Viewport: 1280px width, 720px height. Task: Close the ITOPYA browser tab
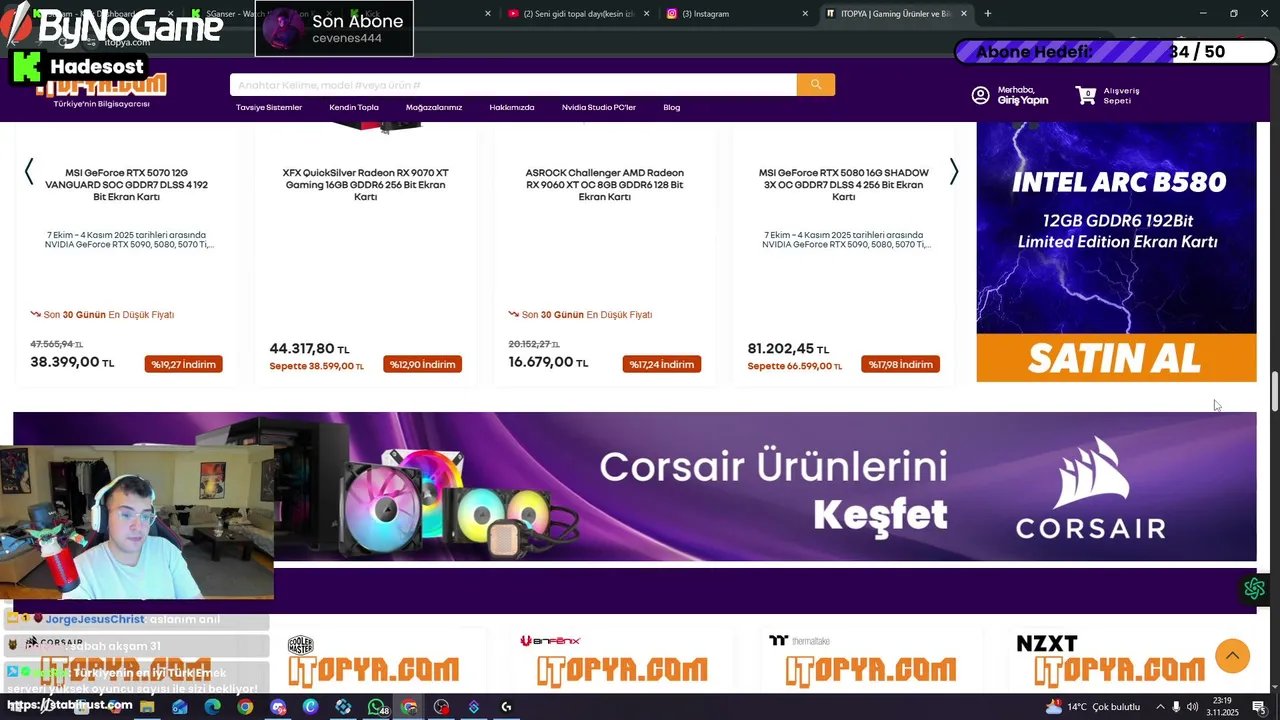click(x=964, y=14)
